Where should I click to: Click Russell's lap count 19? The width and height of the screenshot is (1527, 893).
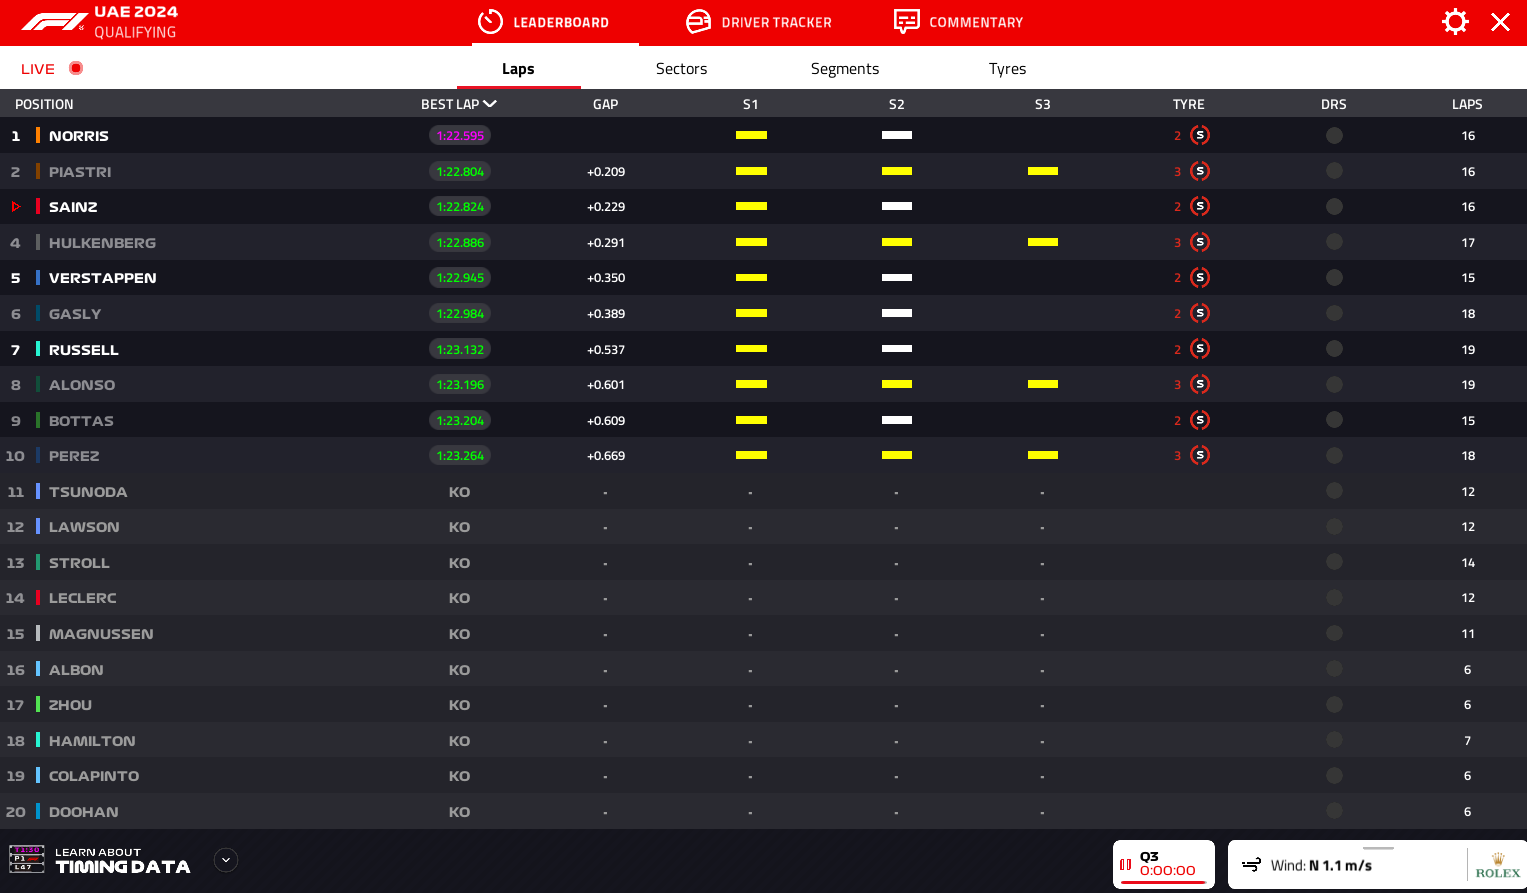coord(1468,350)
